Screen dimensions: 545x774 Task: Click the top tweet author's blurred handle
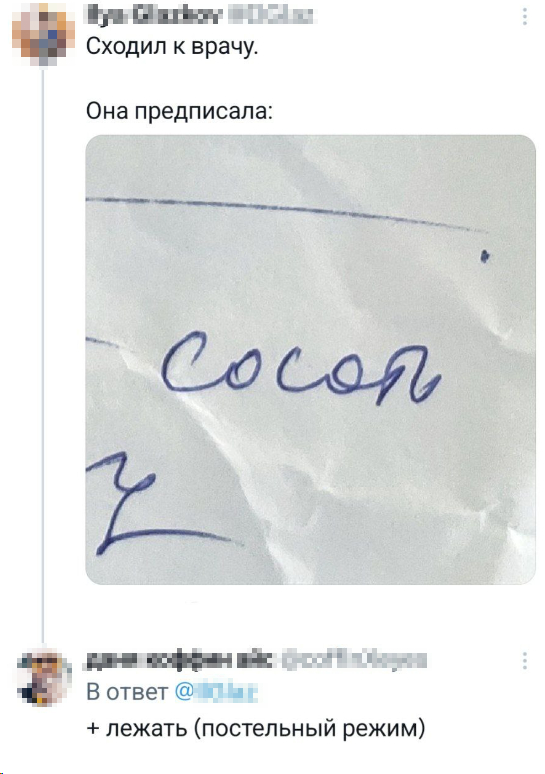(271, 16)
